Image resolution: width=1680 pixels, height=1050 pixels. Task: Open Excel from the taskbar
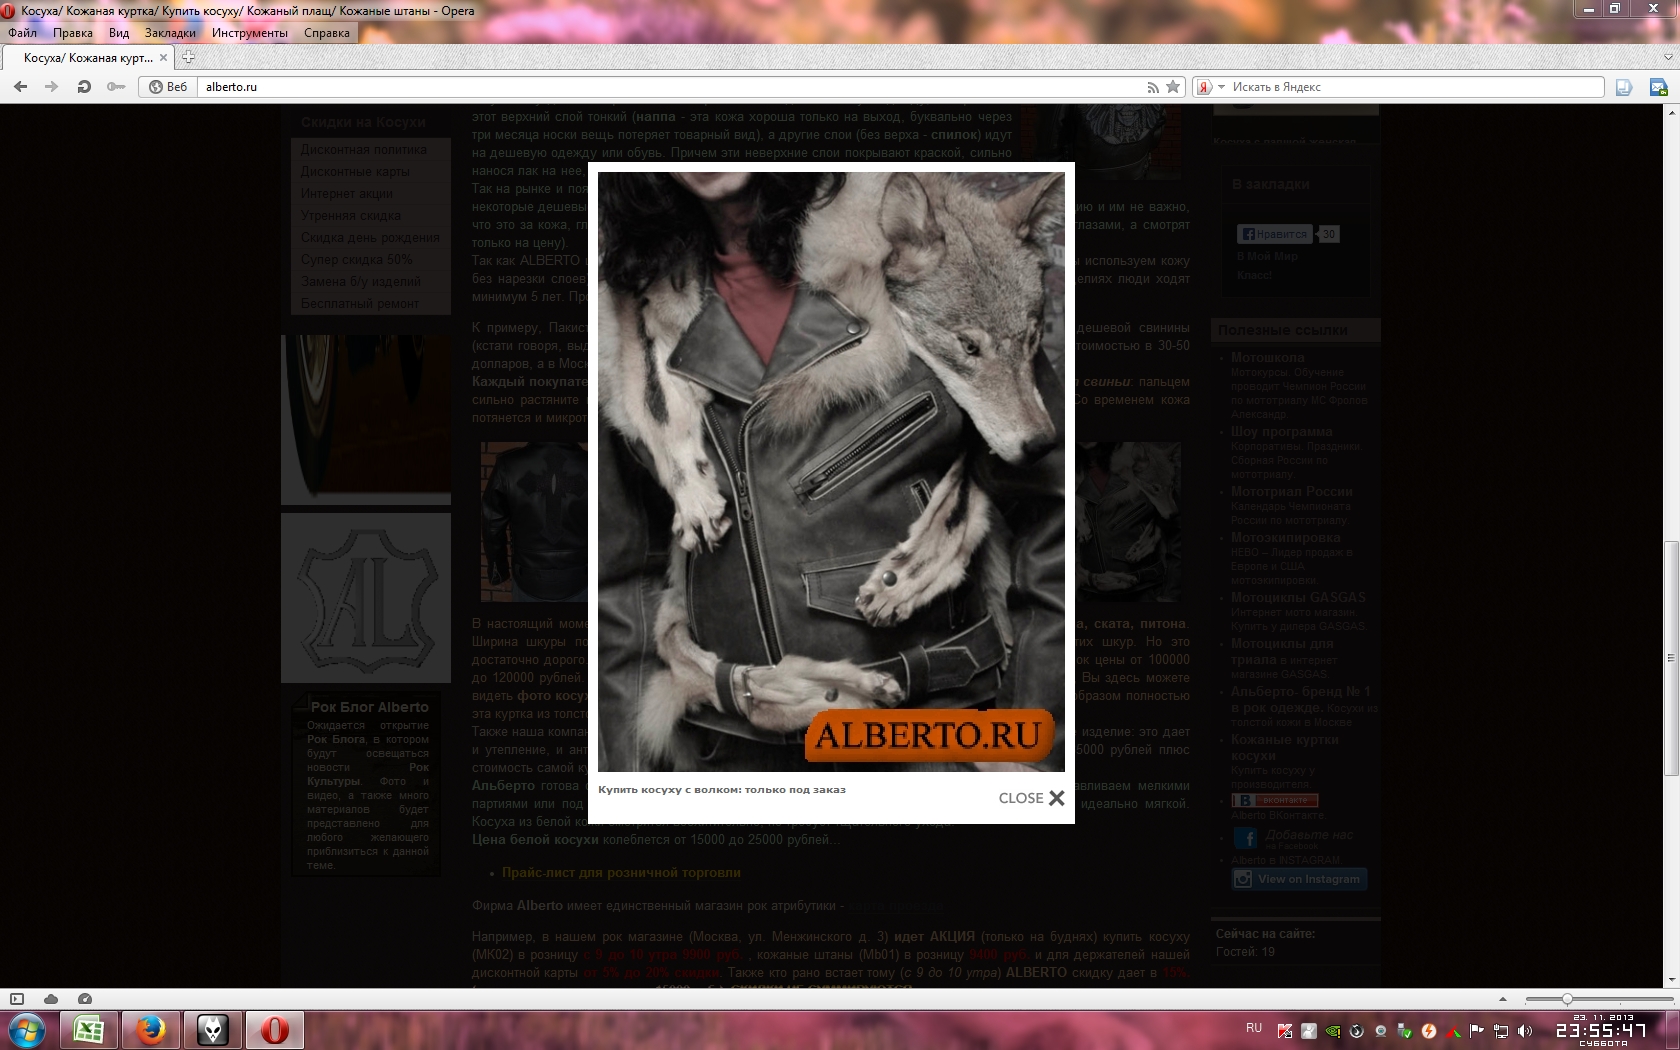[89, 1030]
